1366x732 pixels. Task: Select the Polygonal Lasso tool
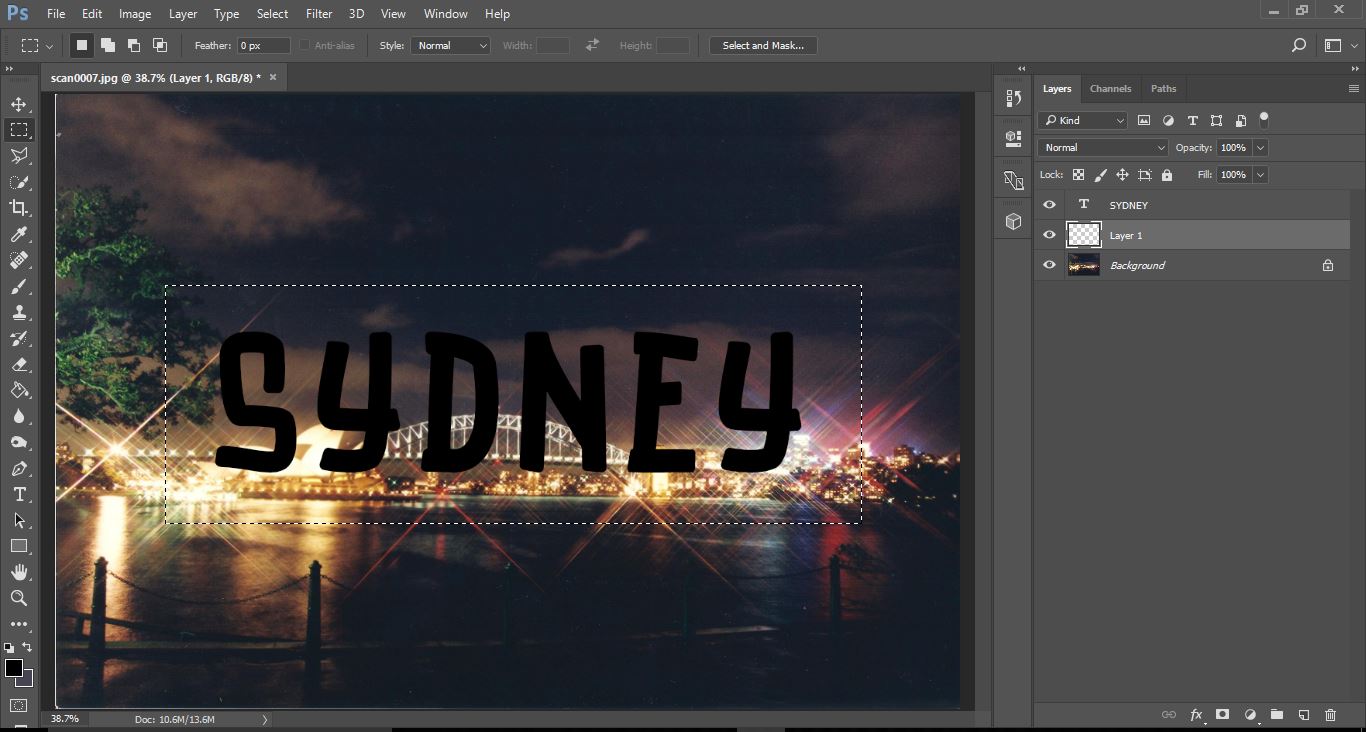19,156
